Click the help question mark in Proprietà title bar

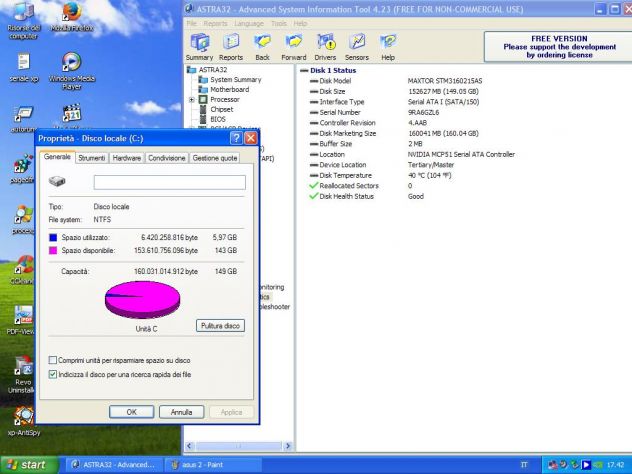point(236,138)
